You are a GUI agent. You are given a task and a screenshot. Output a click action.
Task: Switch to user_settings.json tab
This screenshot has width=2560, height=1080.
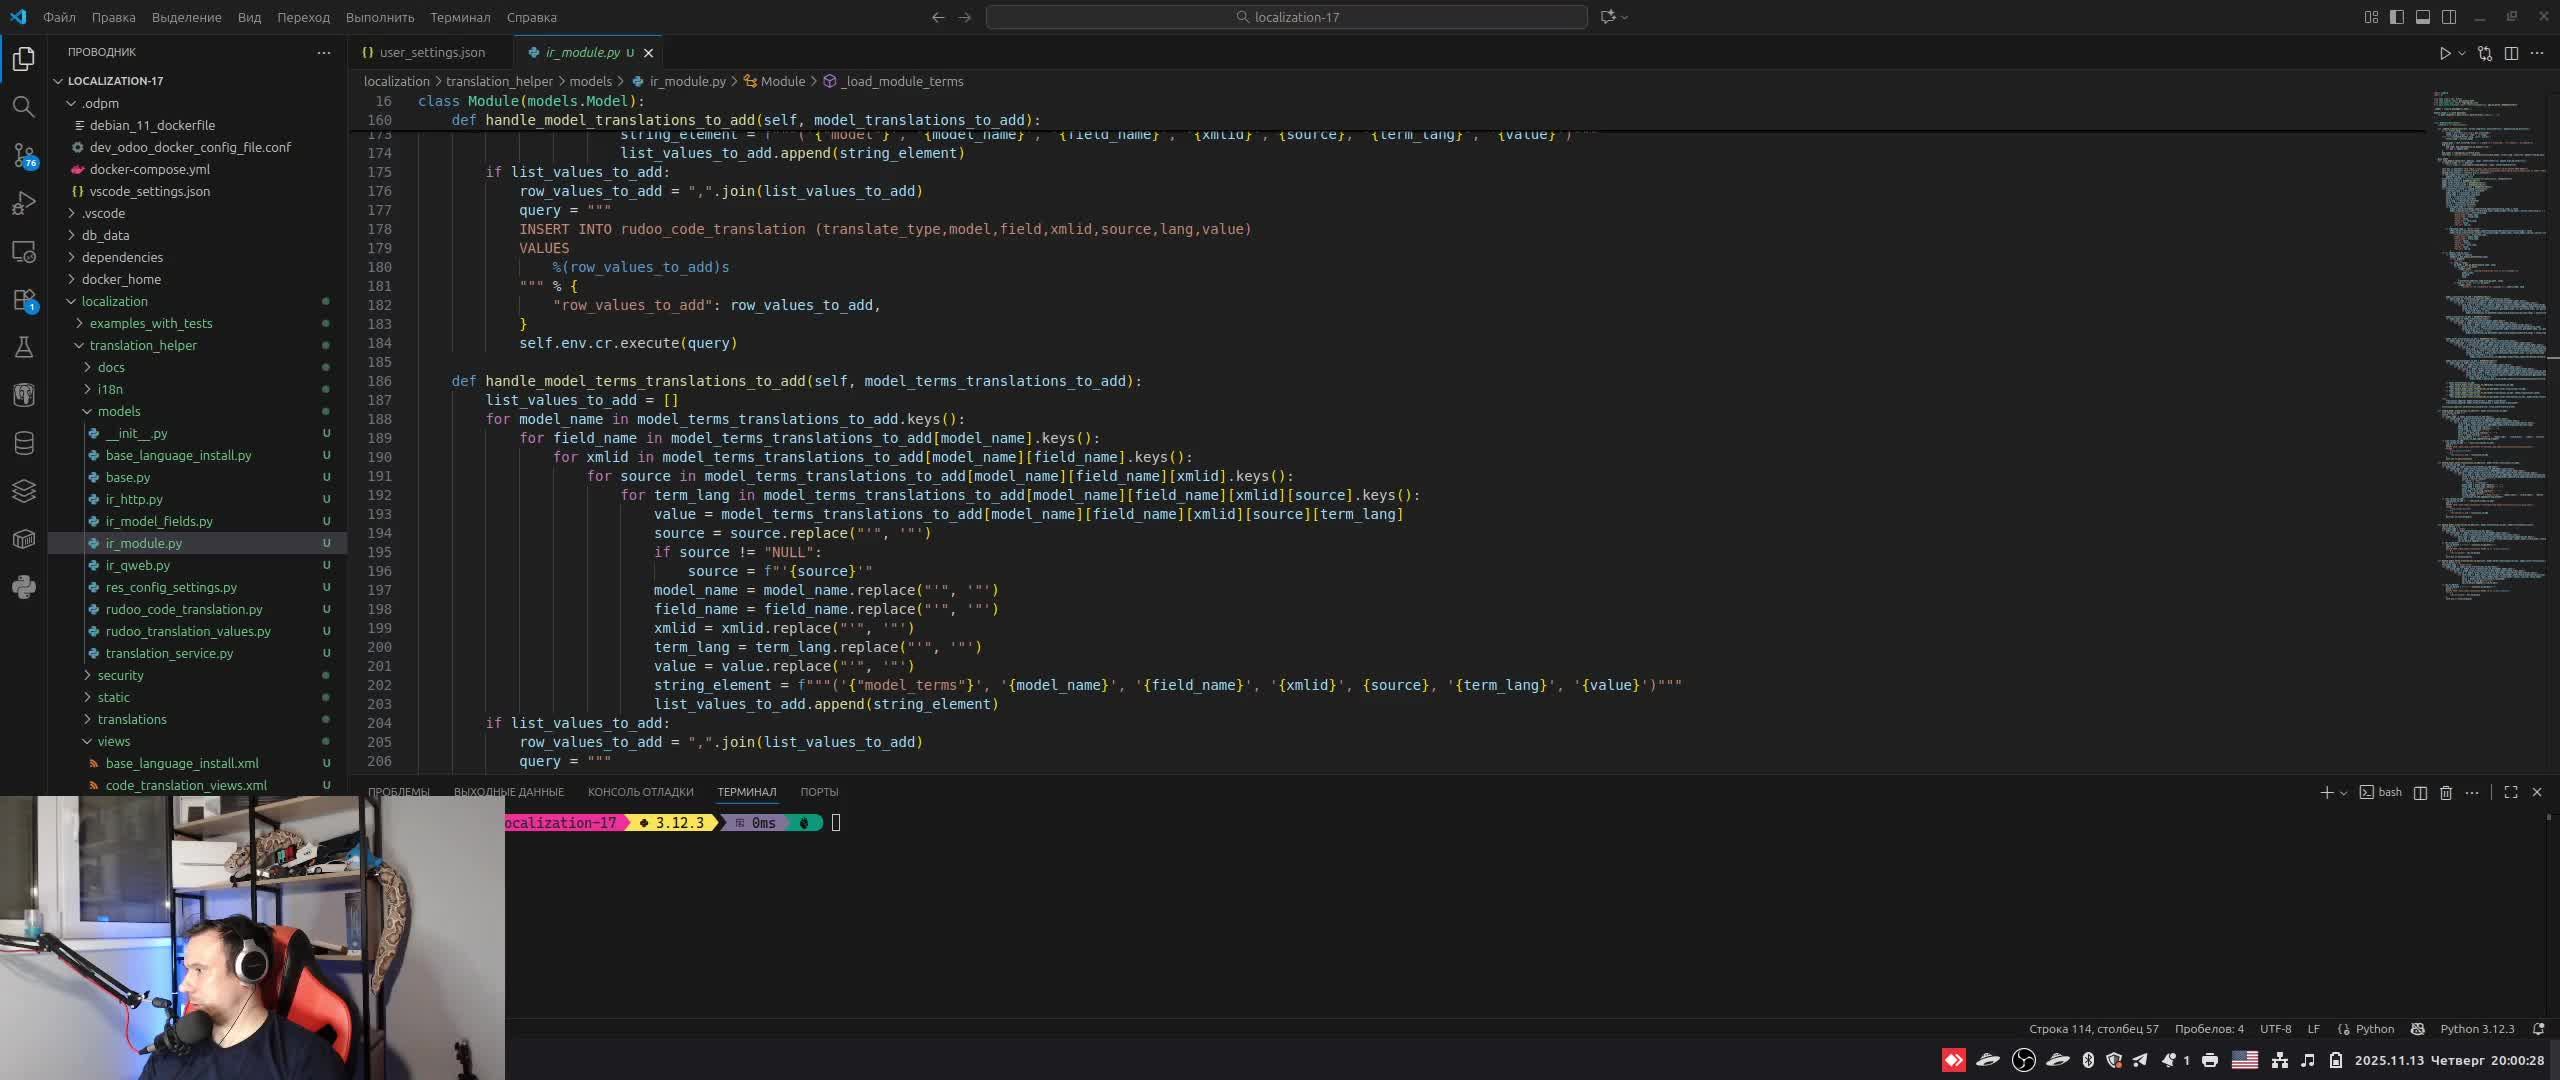(431, 52)
